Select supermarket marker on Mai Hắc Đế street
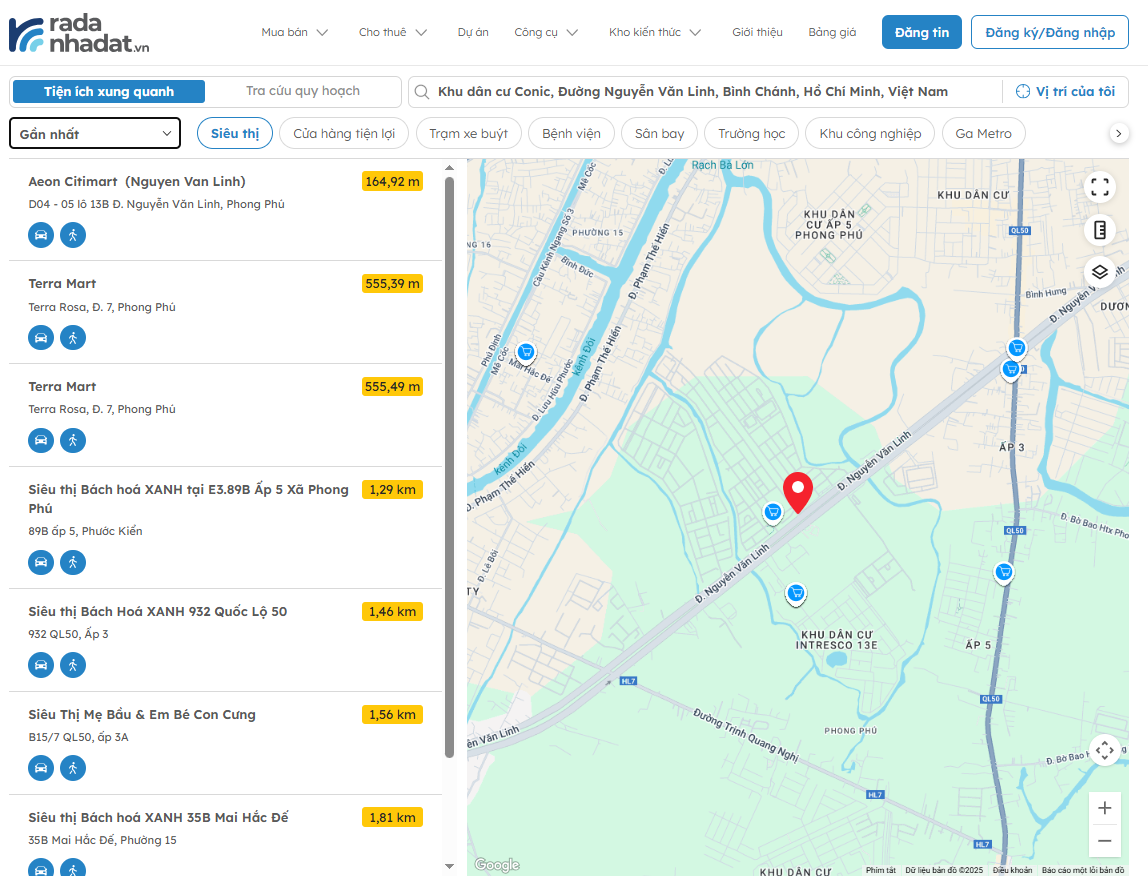The width and height of the screenshot is (1148, 890). click(526, 353)
